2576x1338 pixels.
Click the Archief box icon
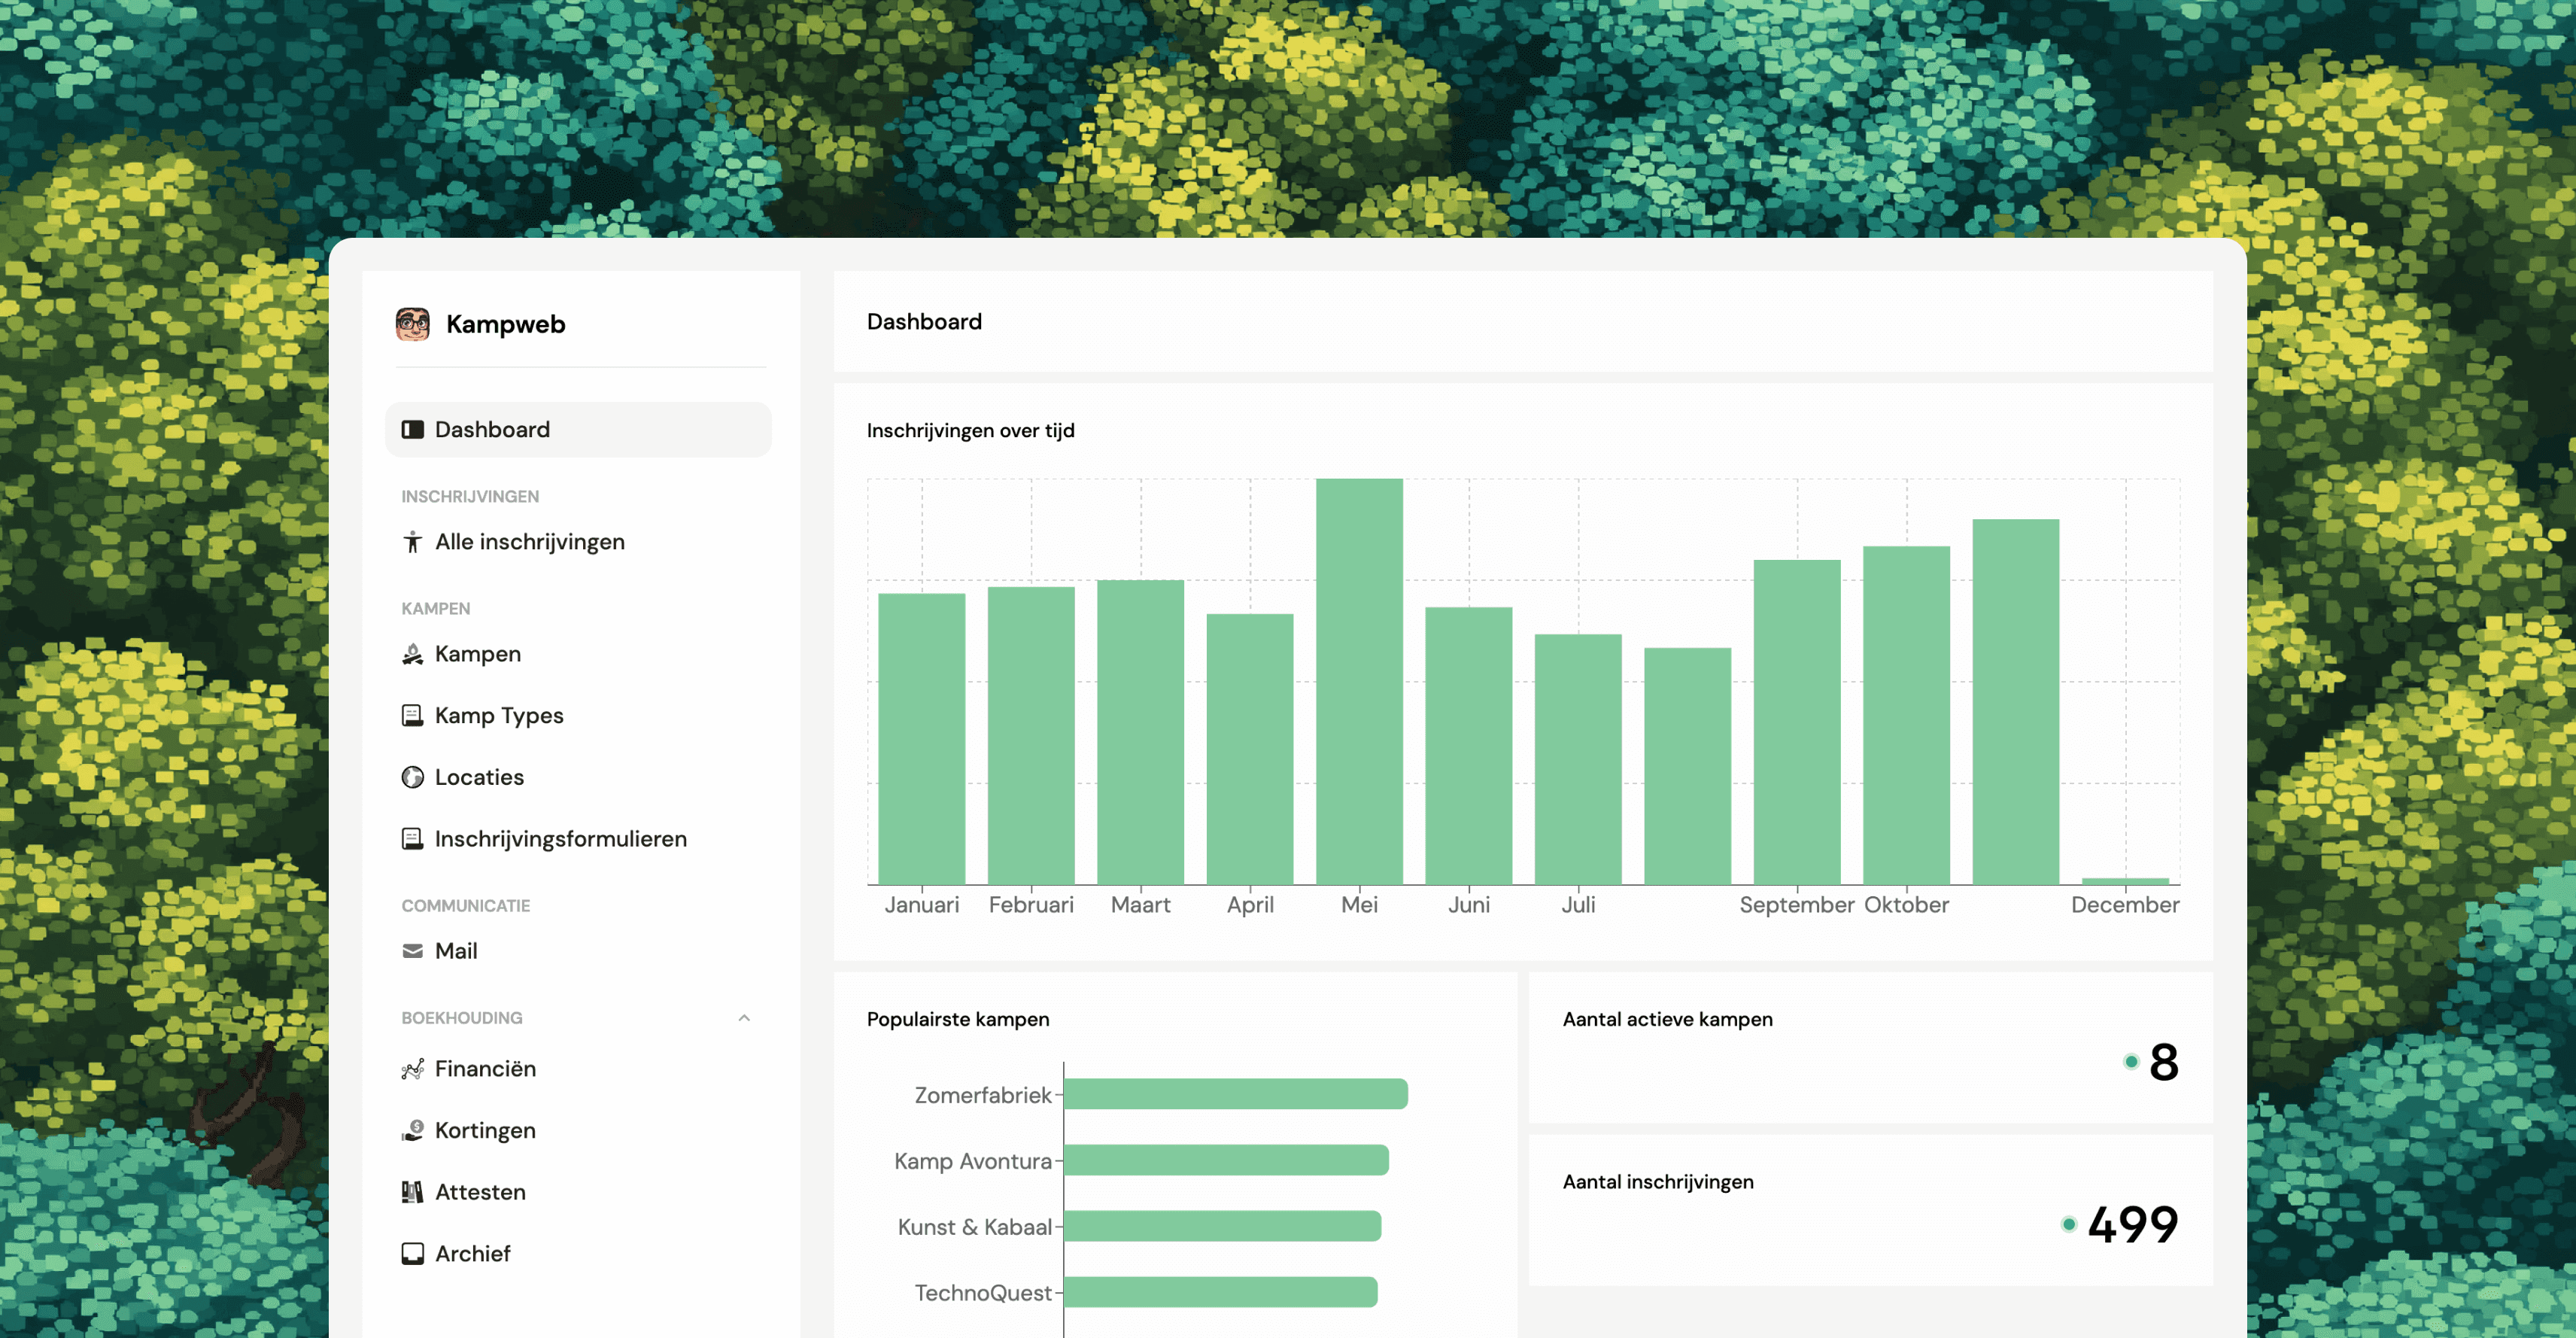pyautogui.click(x=412, y=1254)
